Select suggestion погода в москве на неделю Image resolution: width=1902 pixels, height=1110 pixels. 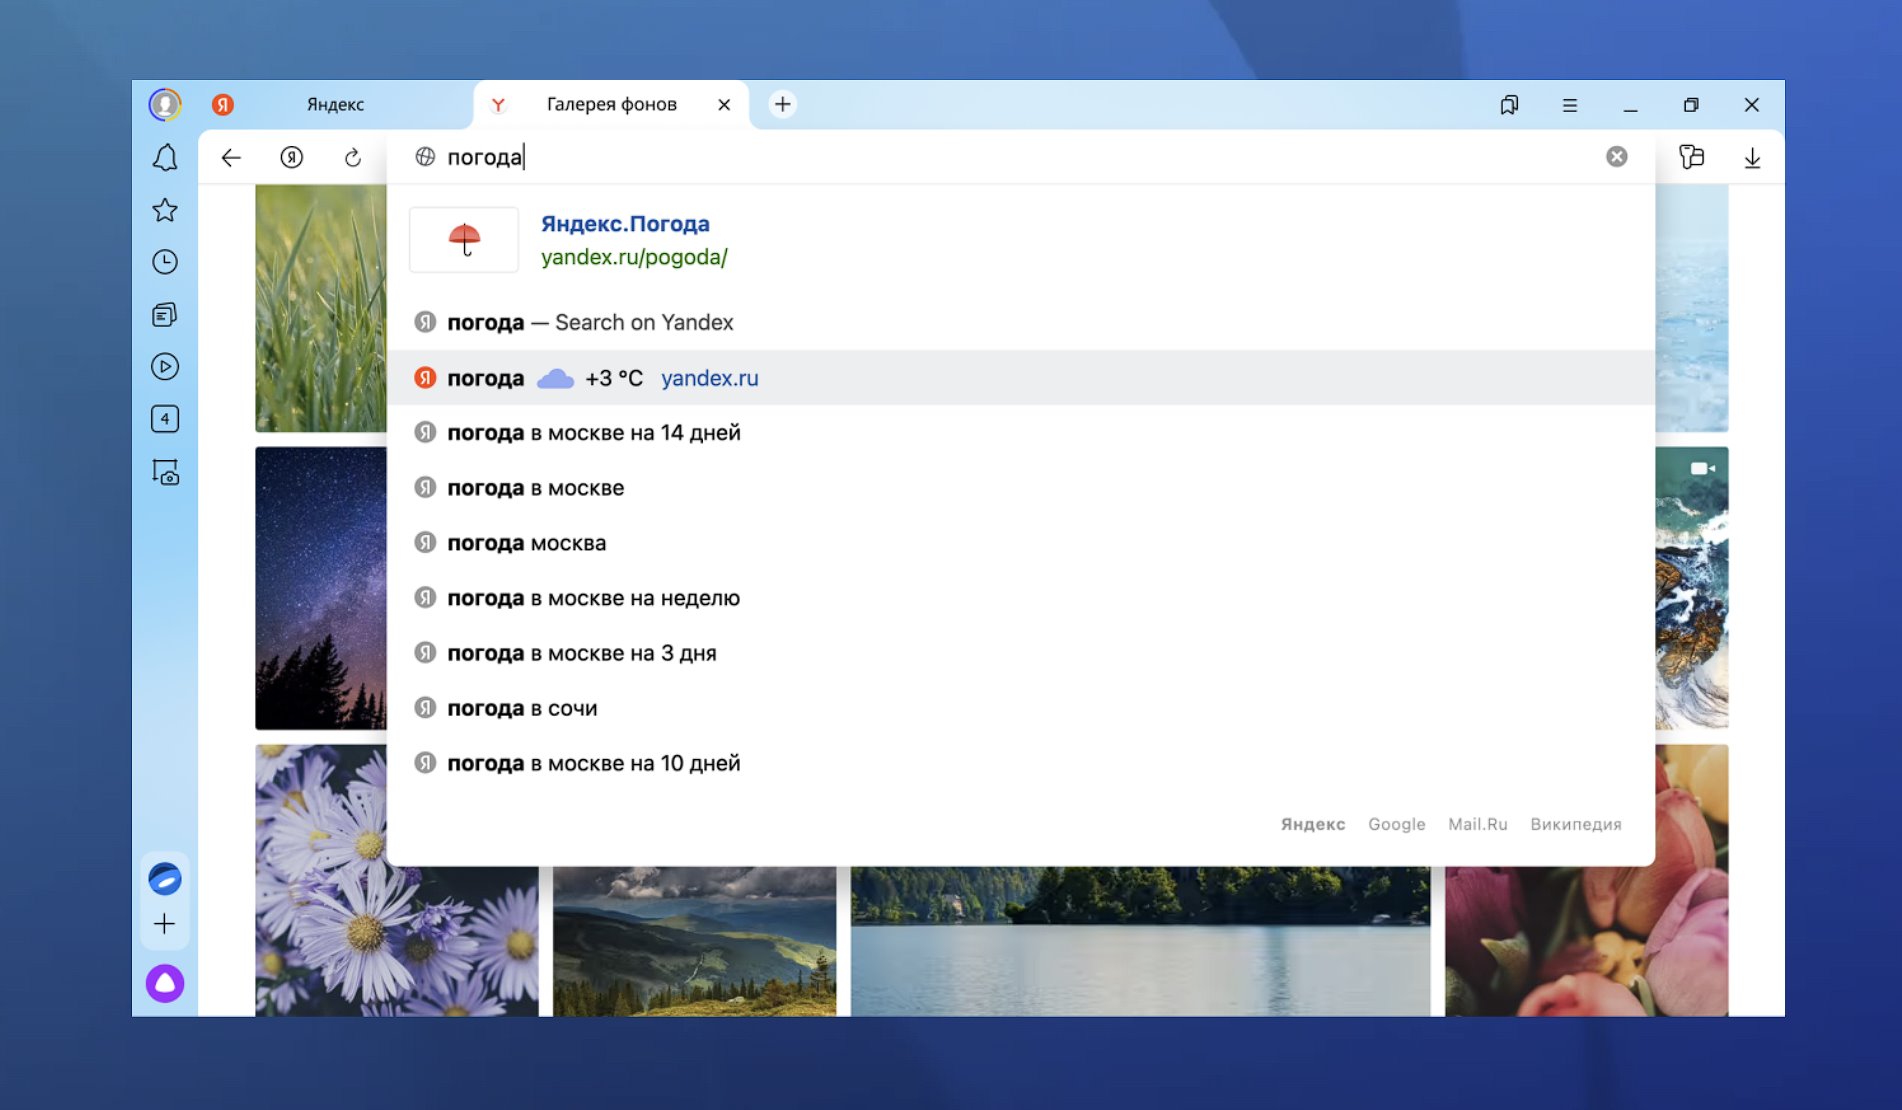(593, 598)
